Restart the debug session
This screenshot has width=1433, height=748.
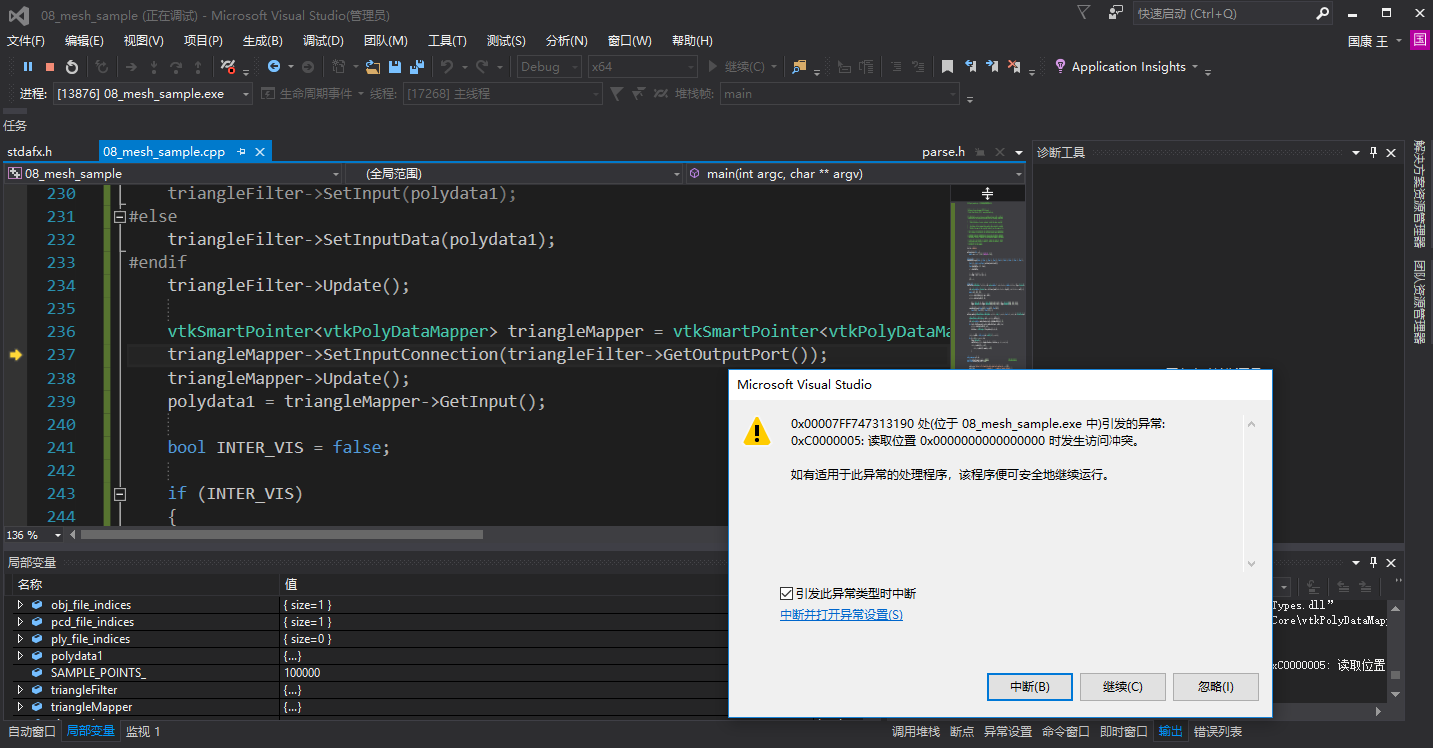pyautogui.click(x=71, y=66)
